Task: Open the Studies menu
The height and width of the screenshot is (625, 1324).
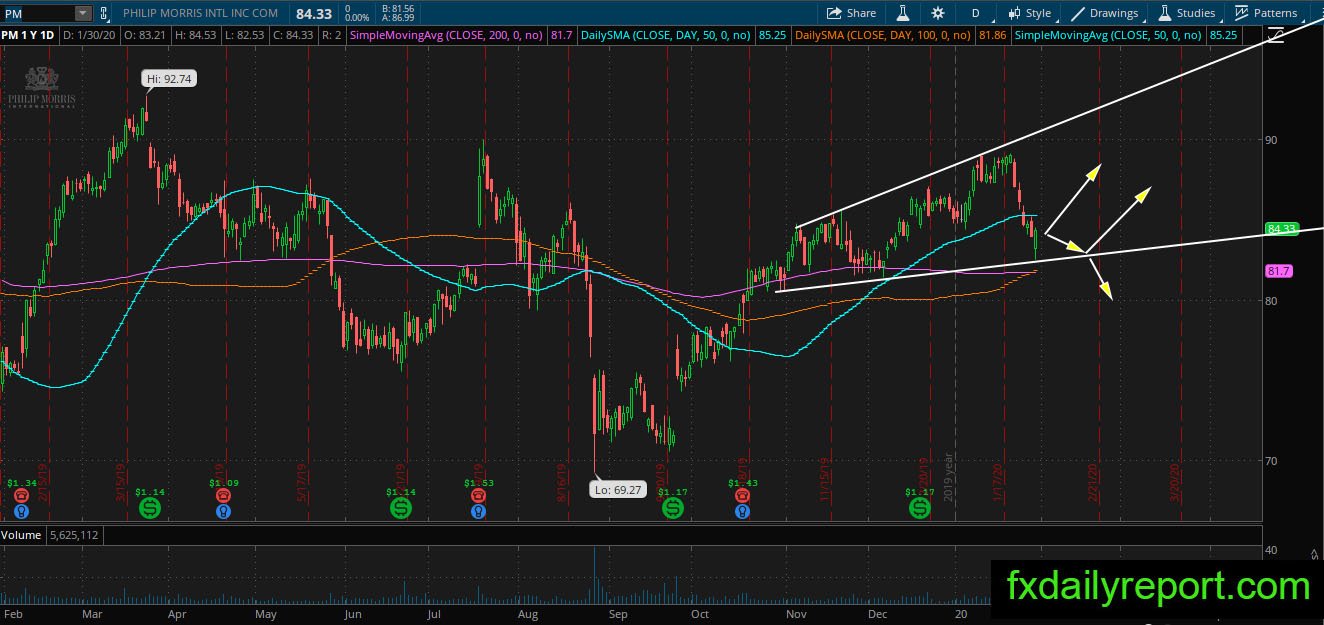Action: click(1187, 13)
